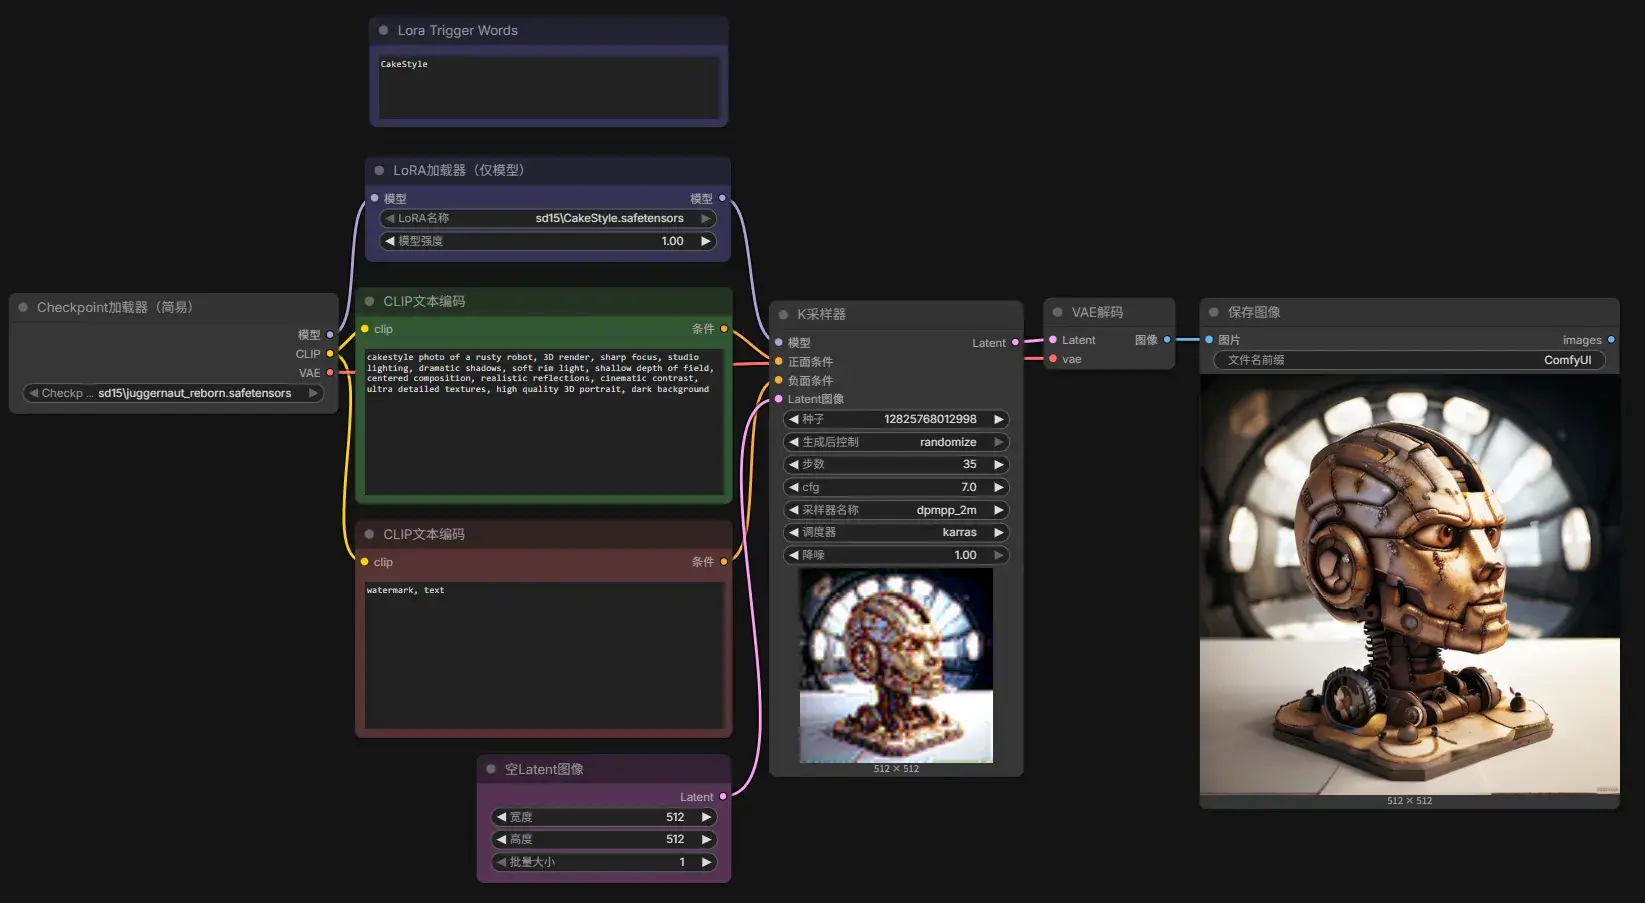Decrease 高度 height with left arrow
Image resolution: width=1645 pixels, height=903 pixels.
click(501, 839)
